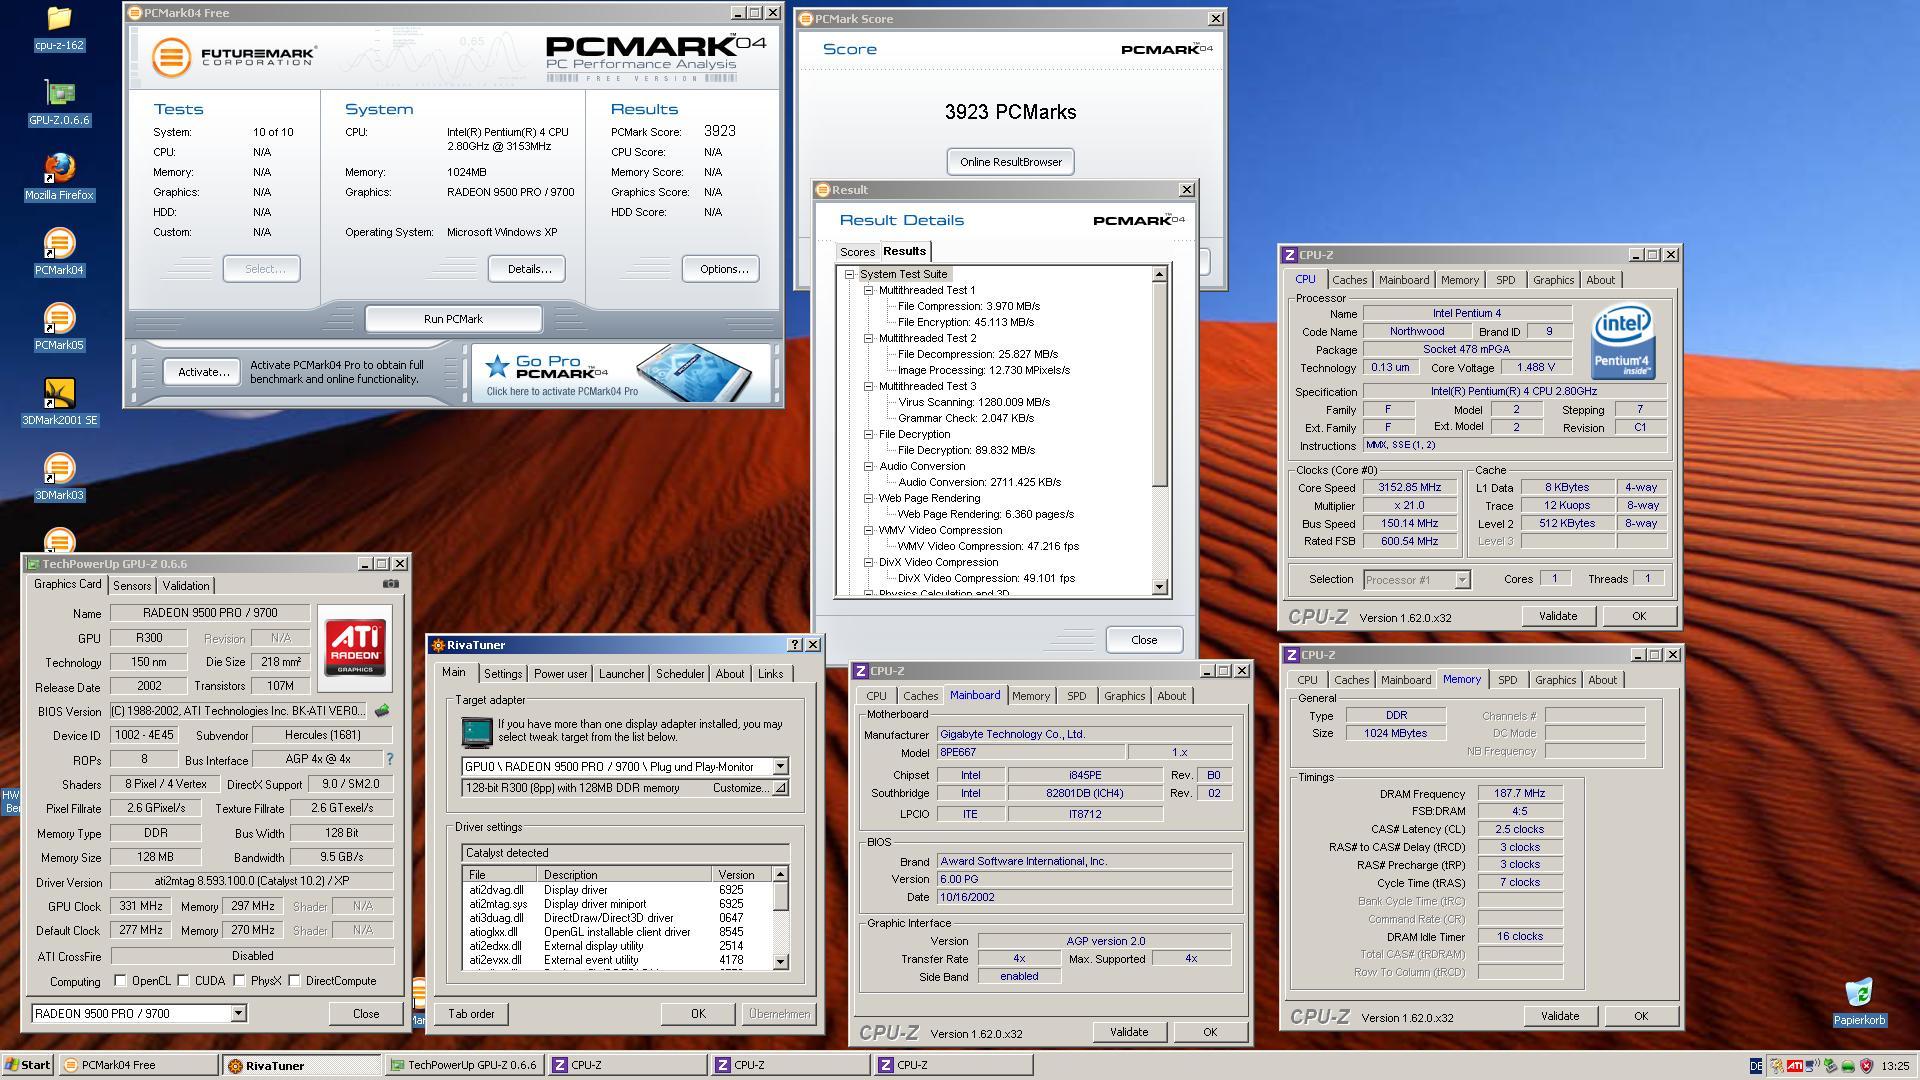Enable the CUDA checkbox in GPU-Z
The width and height of the screenshot is (1920, 1080).
pos(183,981)
